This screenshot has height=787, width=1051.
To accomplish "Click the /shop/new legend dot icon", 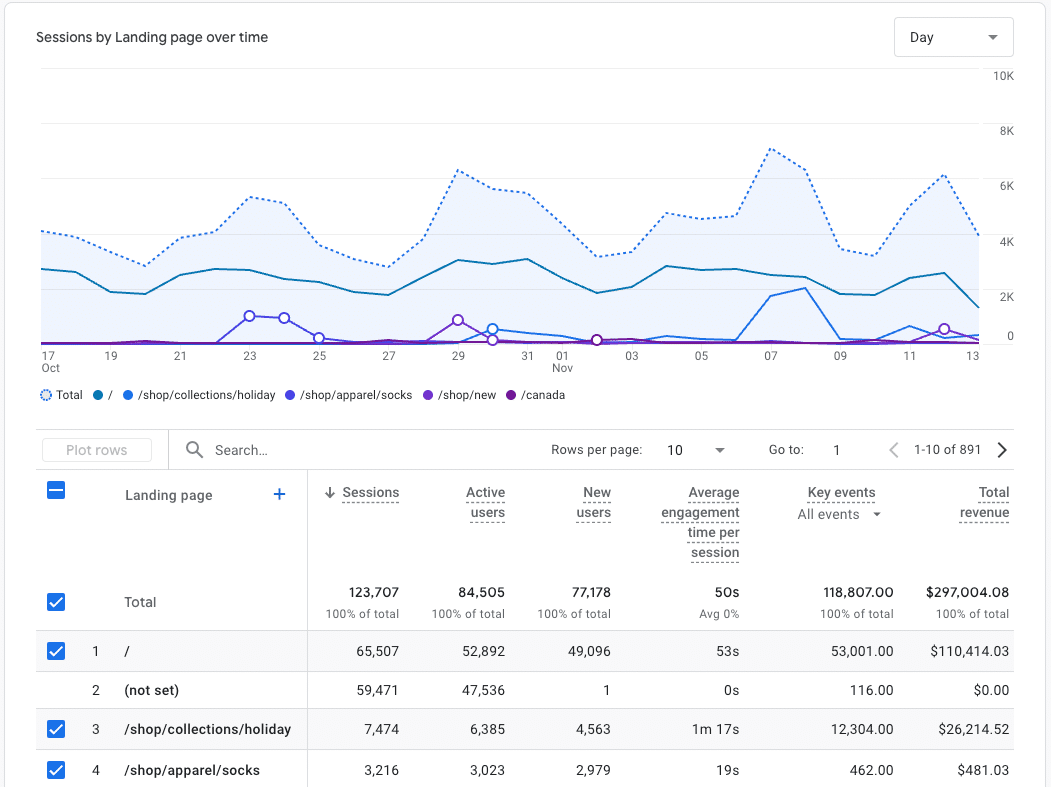I will (428, 395).
